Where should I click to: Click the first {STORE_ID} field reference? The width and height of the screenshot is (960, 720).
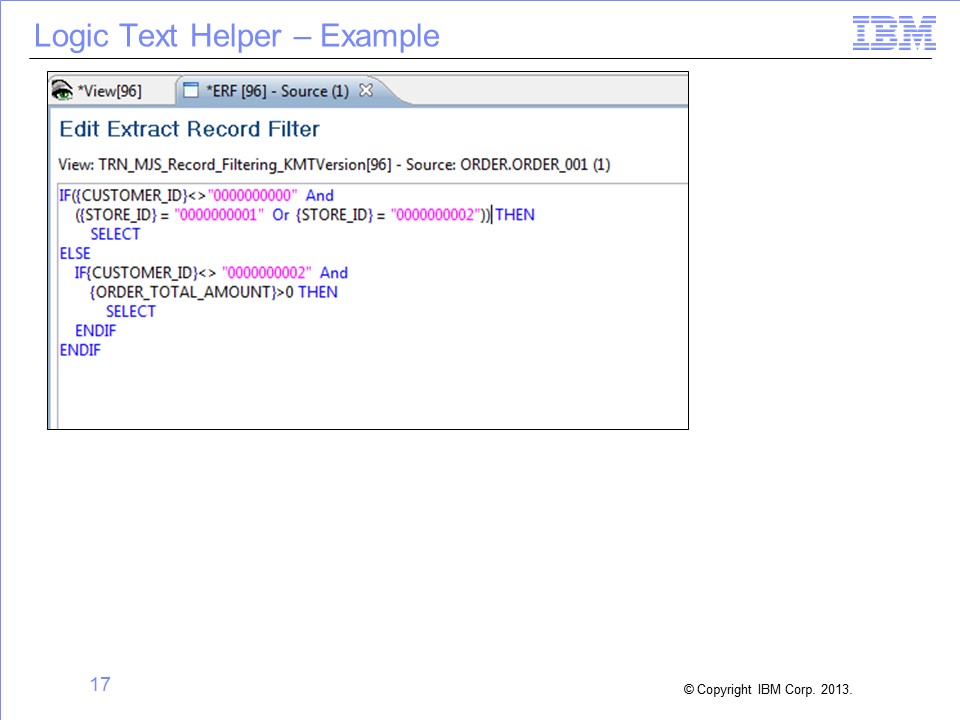point(118,215)
